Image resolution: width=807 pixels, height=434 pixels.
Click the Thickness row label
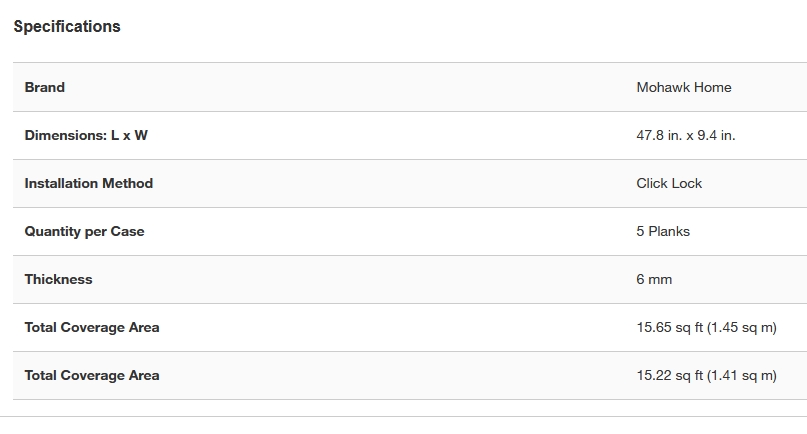[x=59, y=279]
